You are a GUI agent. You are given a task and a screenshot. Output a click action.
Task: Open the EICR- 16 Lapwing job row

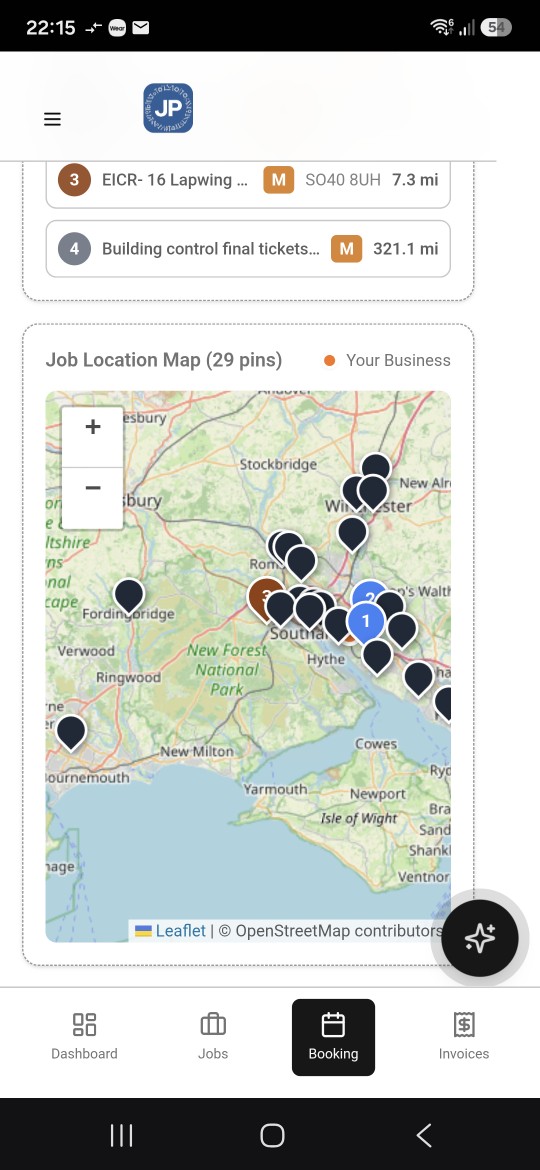click(248, 180)
